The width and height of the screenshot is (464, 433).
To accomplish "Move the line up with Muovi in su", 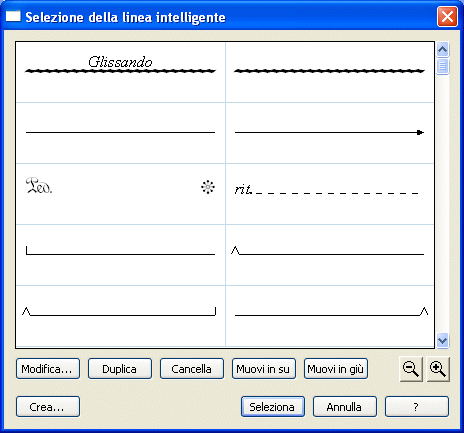I will 264,369.
